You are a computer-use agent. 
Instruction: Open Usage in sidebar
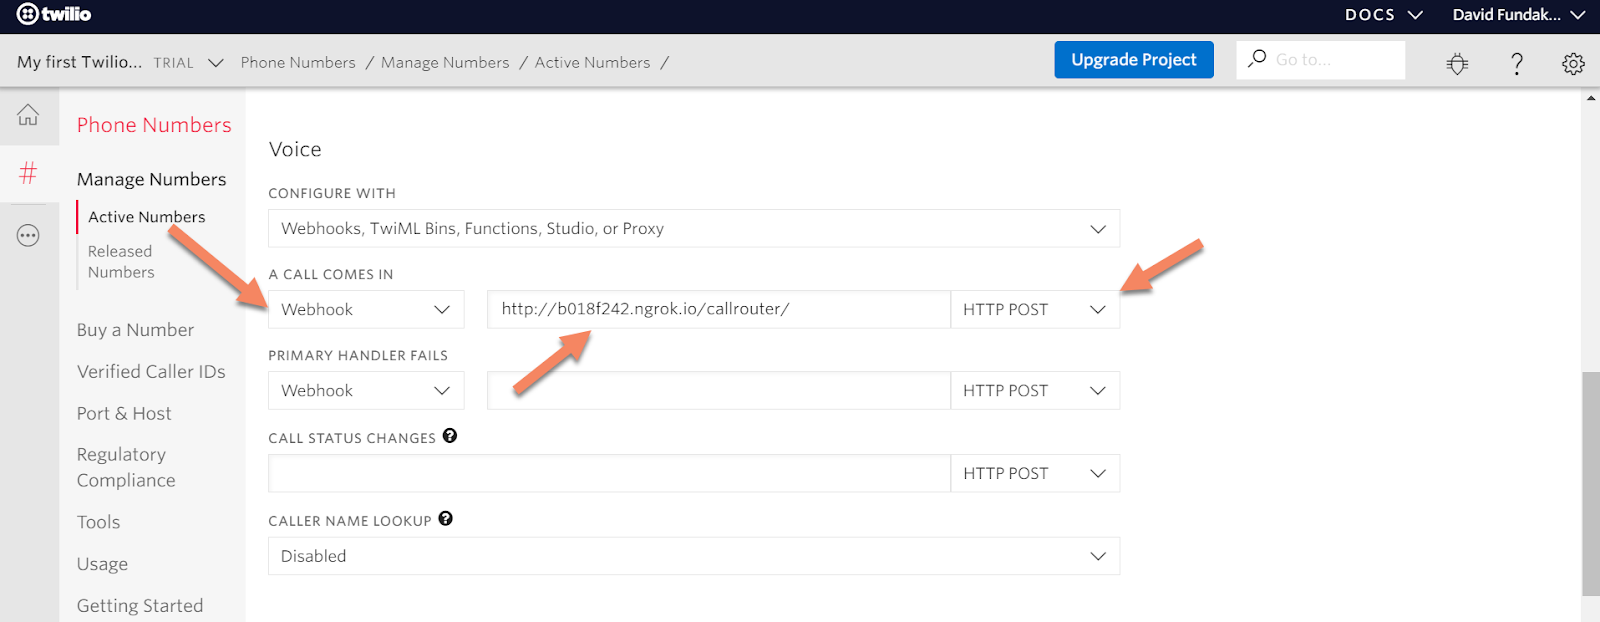(102, 564)
